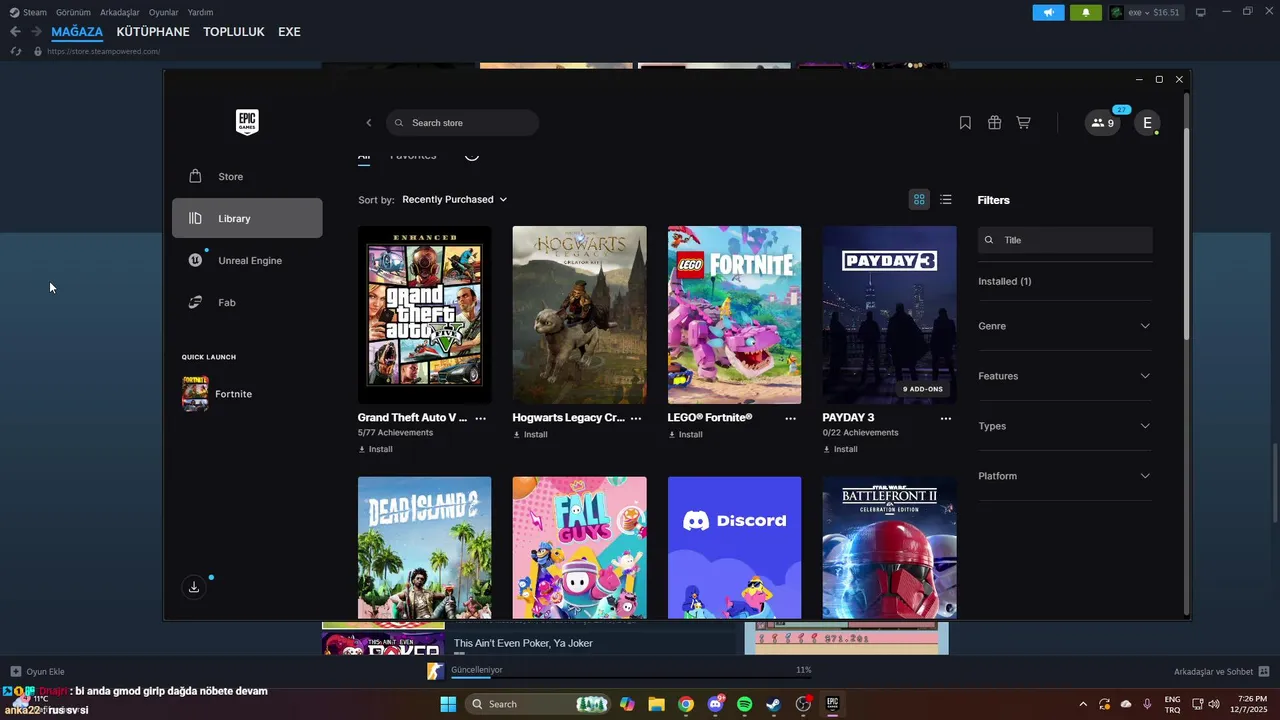Open Unreal Engine in Epic sidebar
Screen dimensions: 1280x720
247,260
